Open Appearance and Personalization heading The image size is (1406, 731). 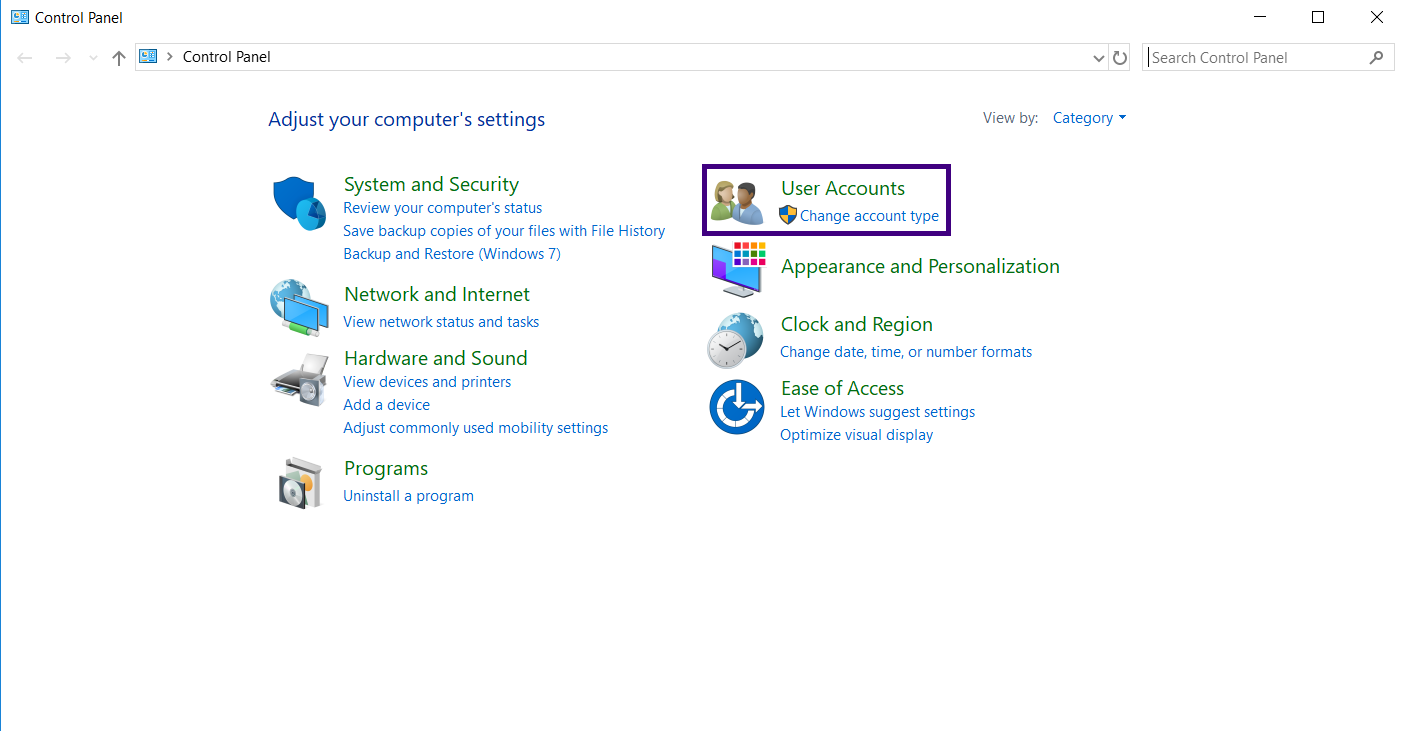click(920, 266)
